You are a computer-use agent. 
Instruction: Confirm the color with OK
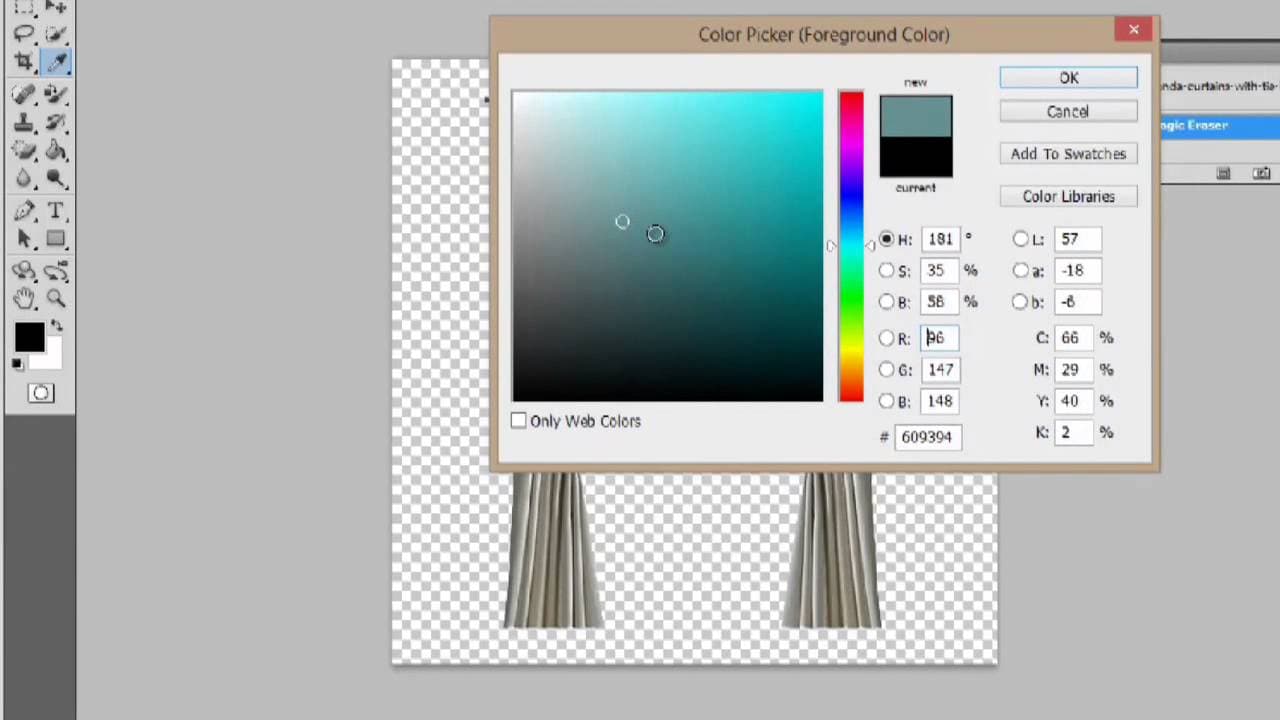coord(1068,78)
